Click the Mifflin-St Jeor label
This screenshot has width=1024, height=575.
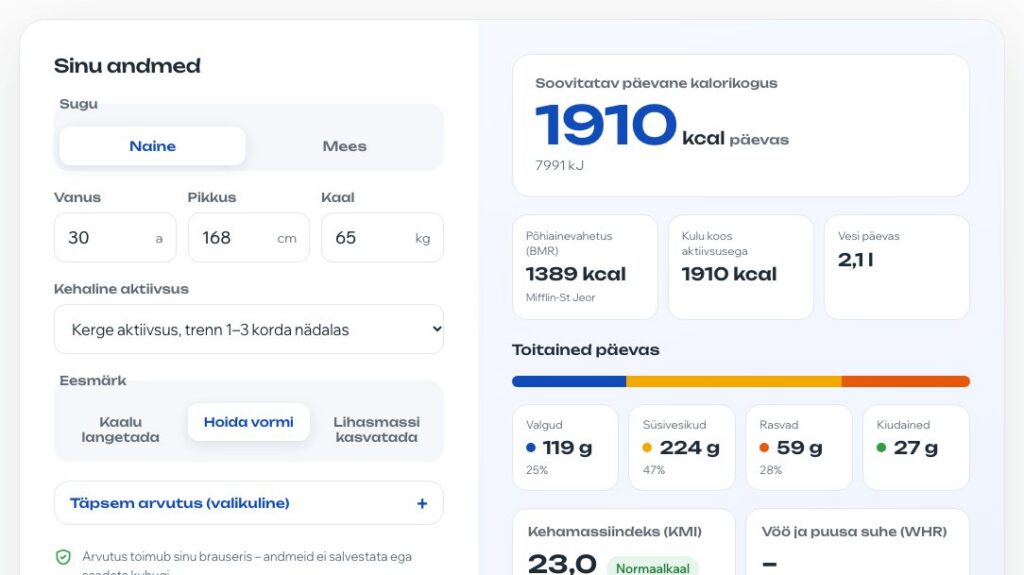560,297
